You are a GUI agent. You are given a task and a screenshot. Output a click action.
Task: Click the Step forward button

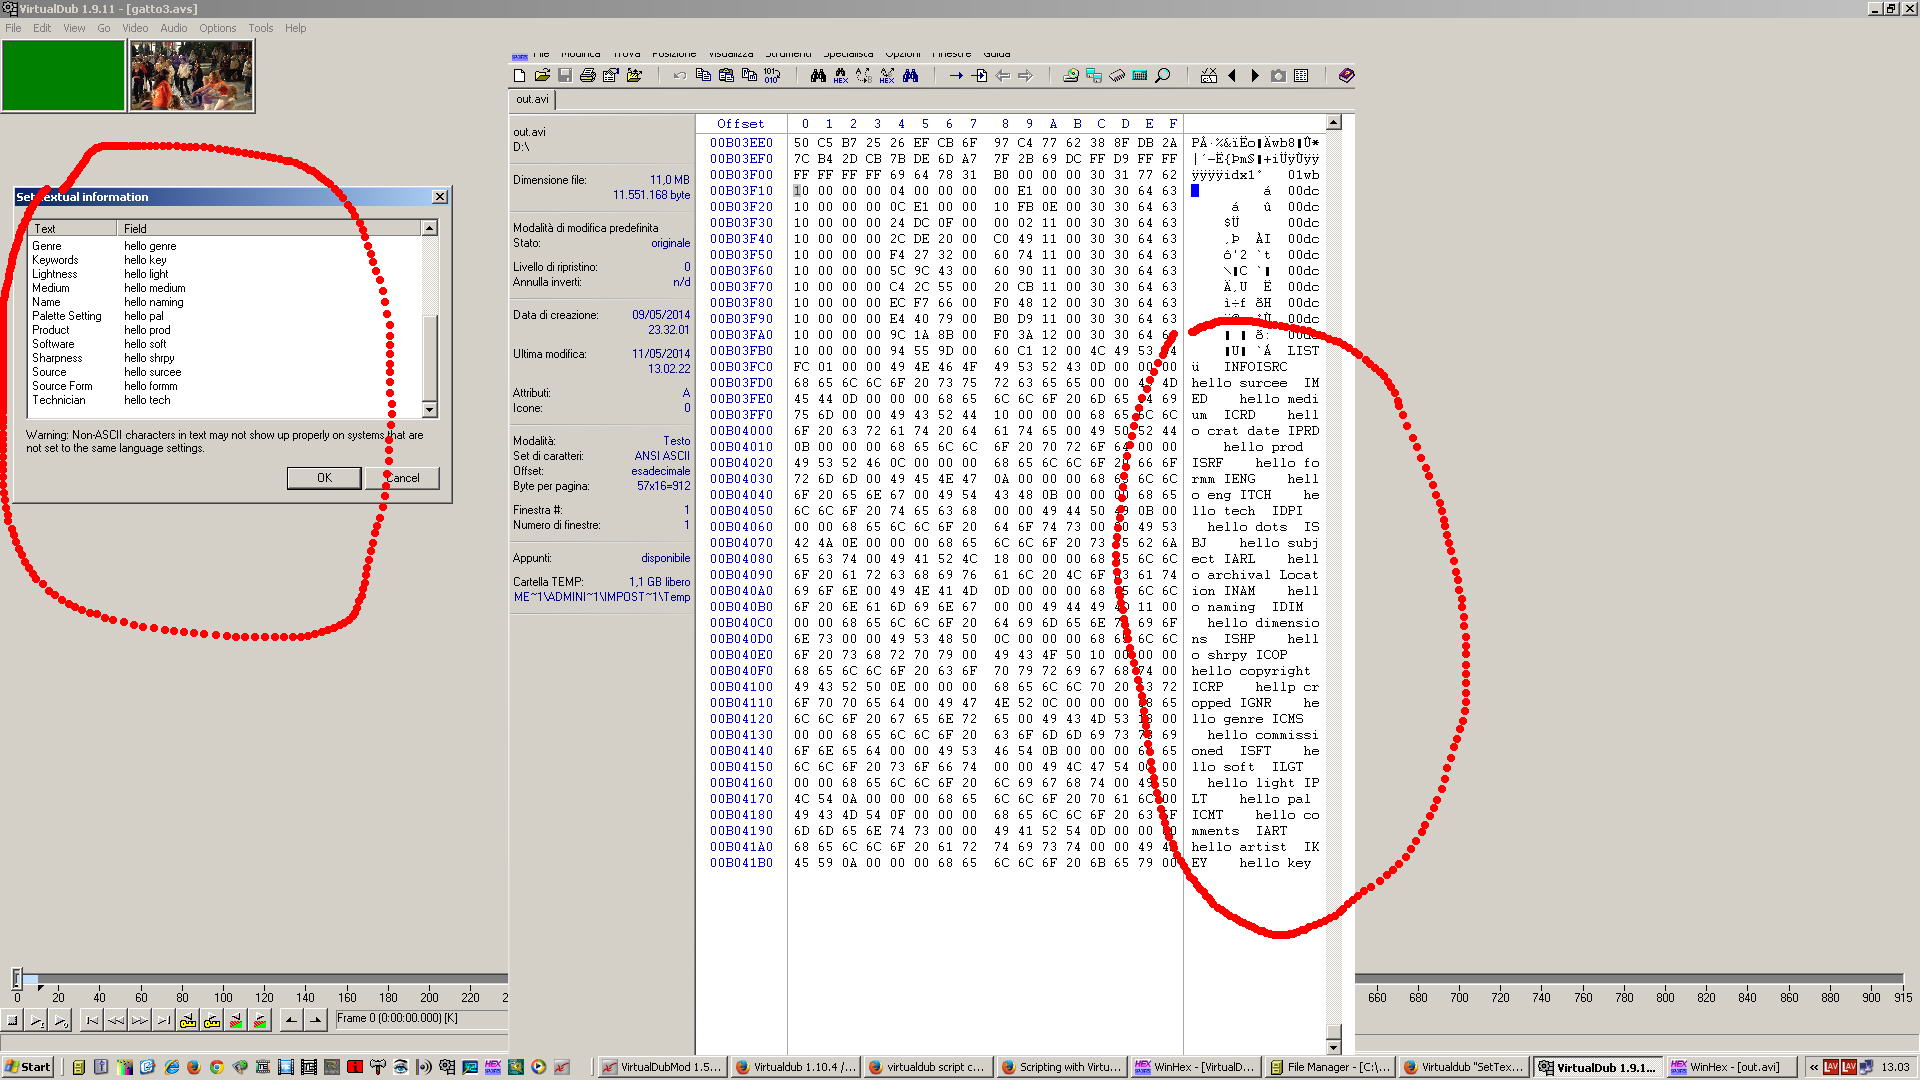click(140, 1021)
